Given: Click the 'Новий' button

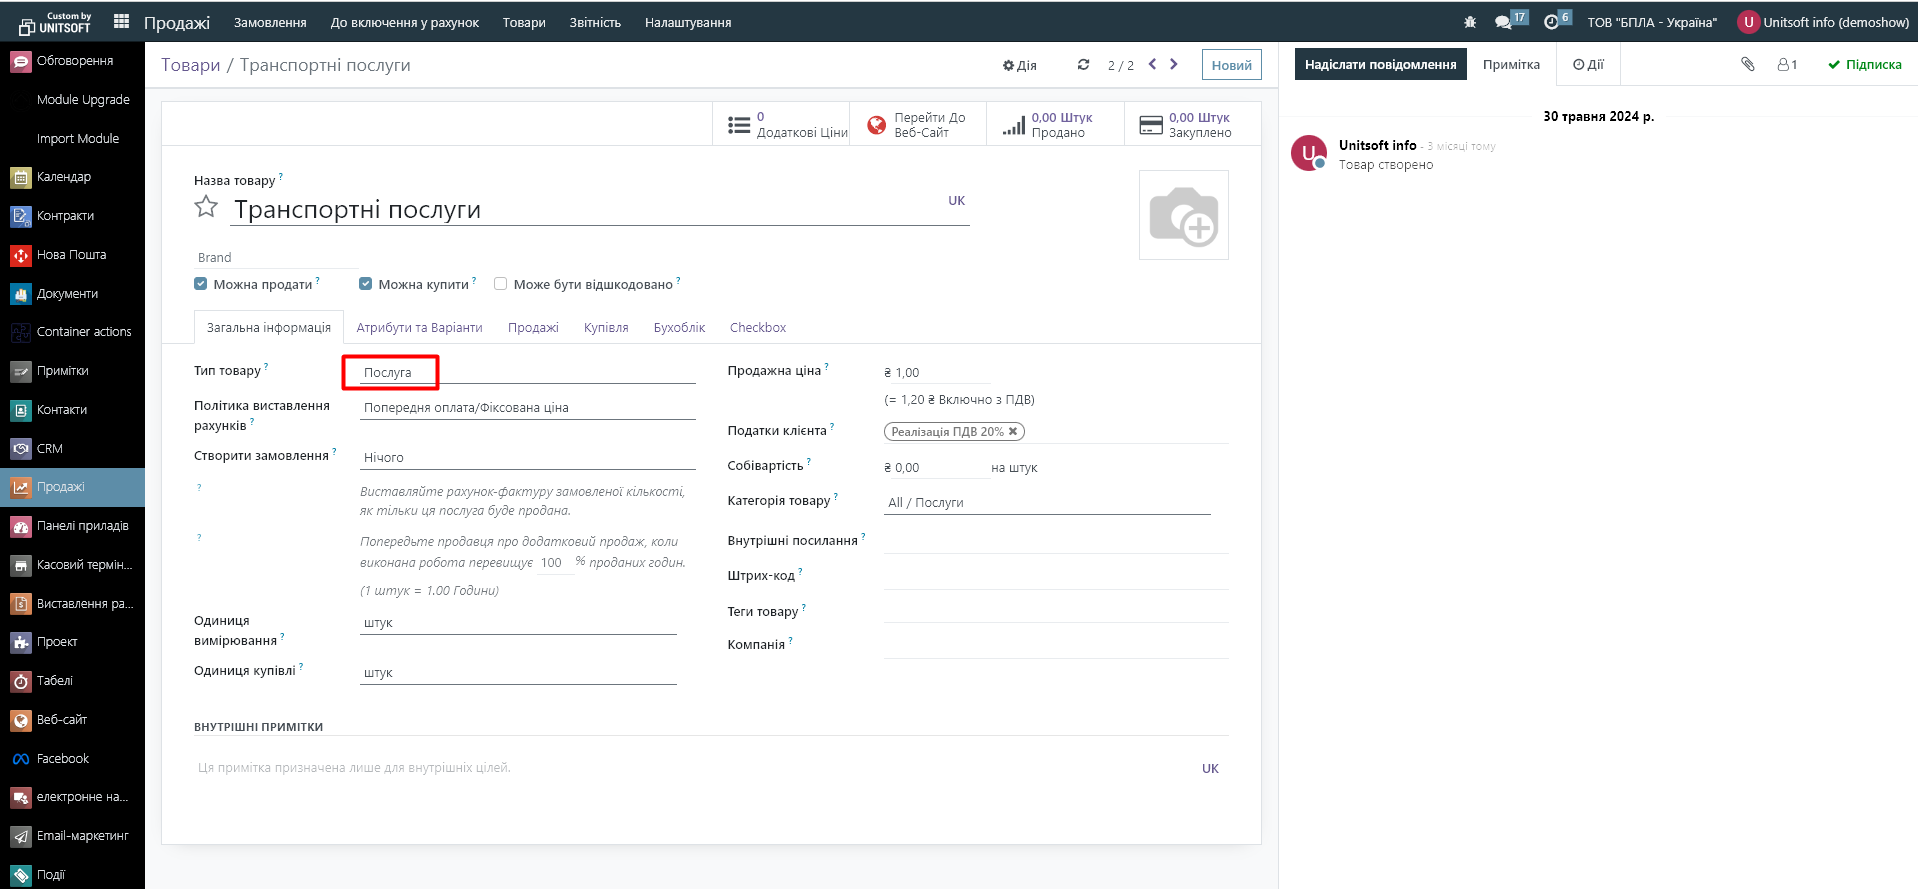Looking at the screenshot, I should click(1231, 65).
